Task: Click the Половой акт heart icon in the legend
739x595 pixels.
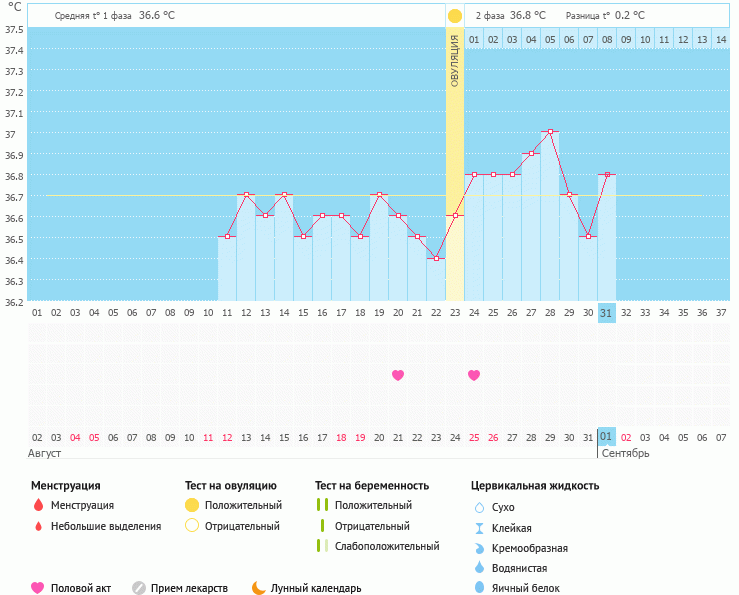Action: coord(38,588)
